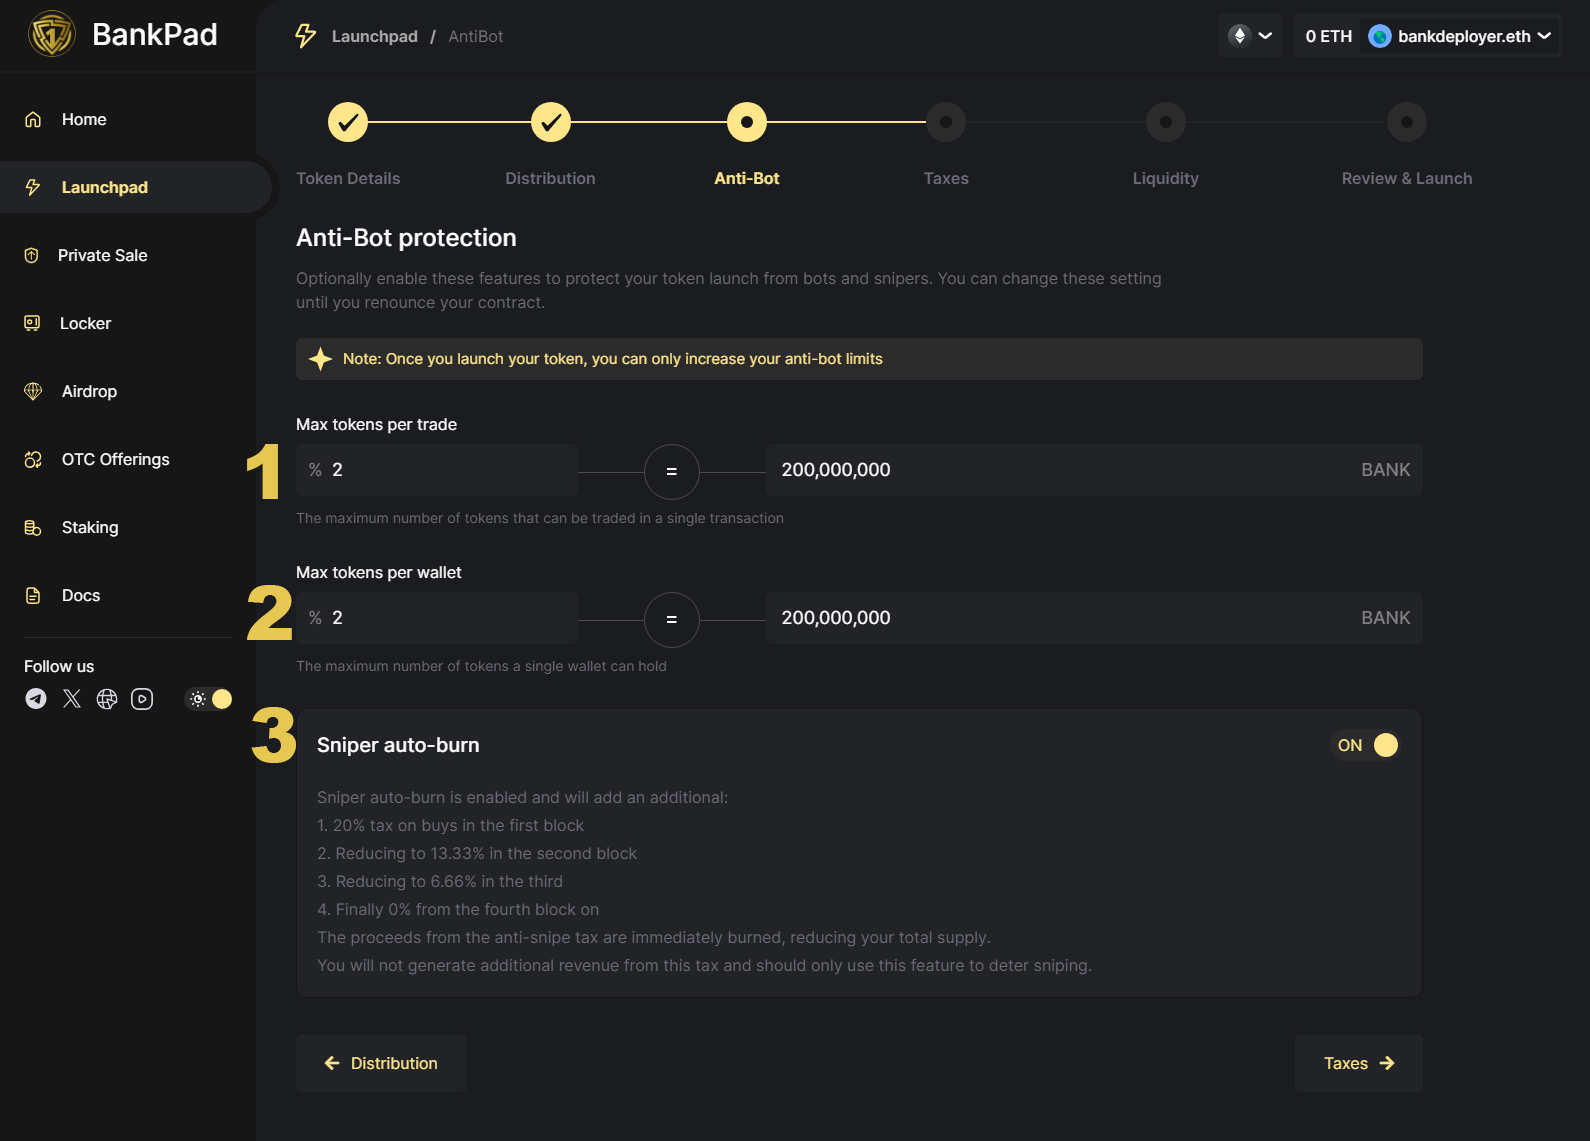Viewport: 1590px width, 1141px height.
Task: Expand the Ethereum network selector
Action: 1250,36
